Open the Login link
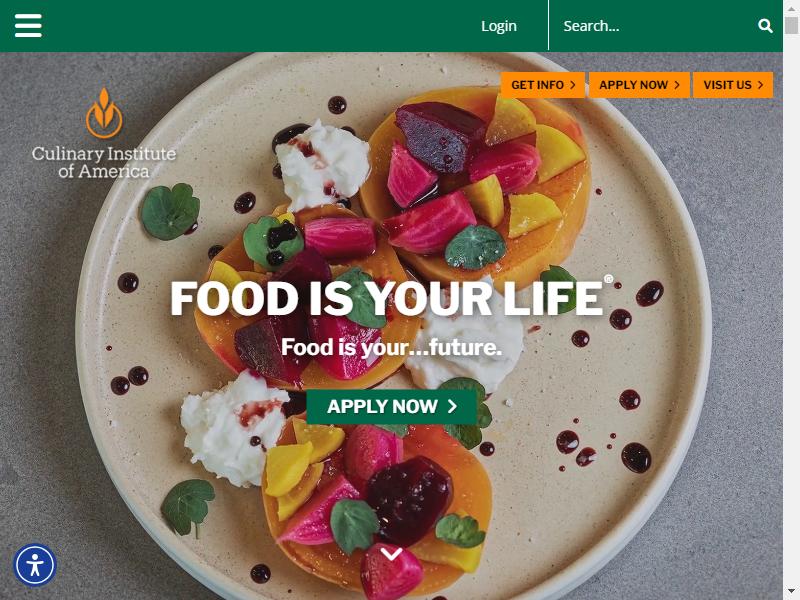 coord(498,26)
